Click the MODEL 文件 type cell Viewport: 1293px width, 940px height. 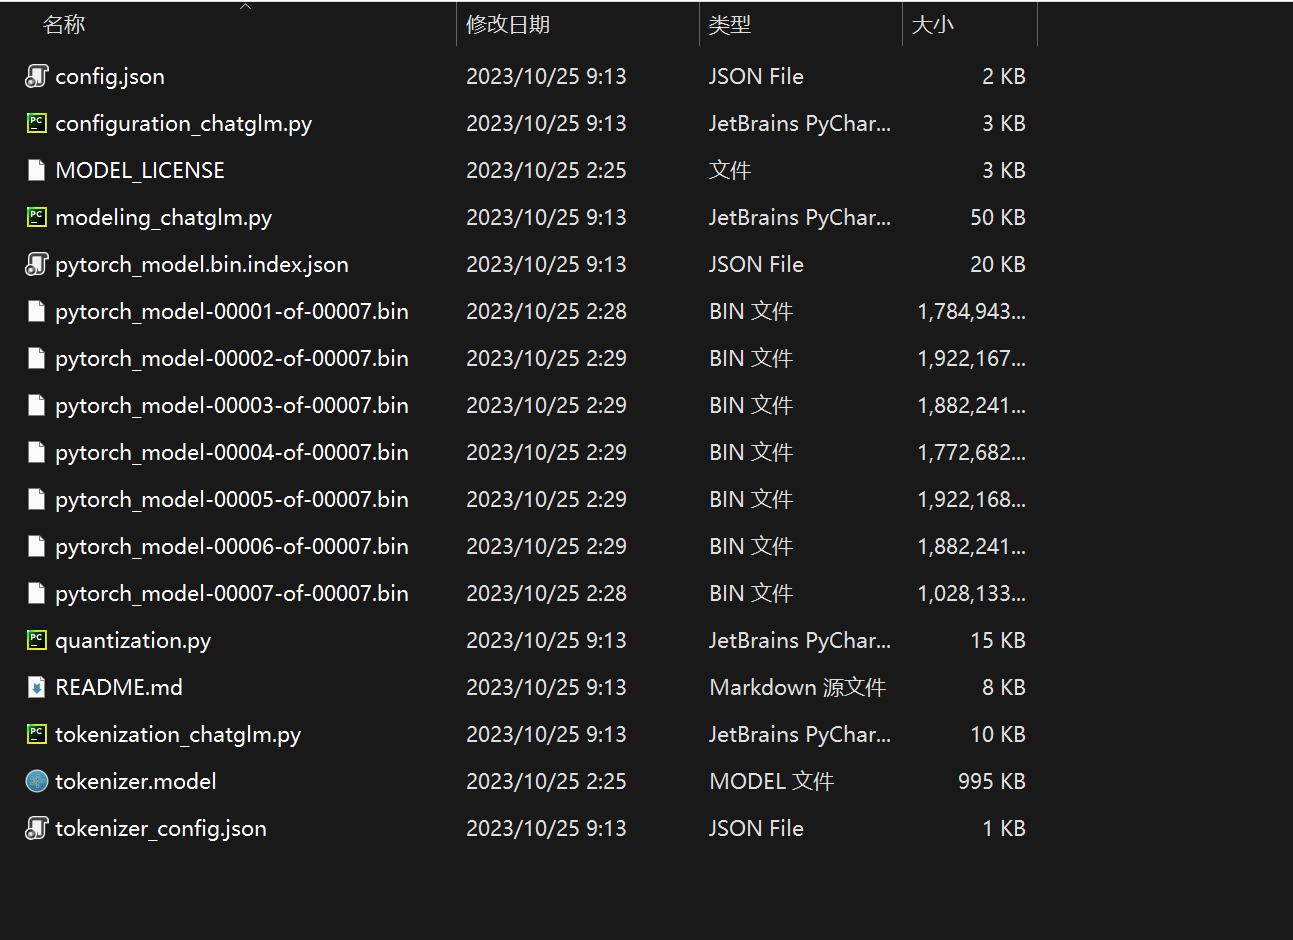[771, 781]
